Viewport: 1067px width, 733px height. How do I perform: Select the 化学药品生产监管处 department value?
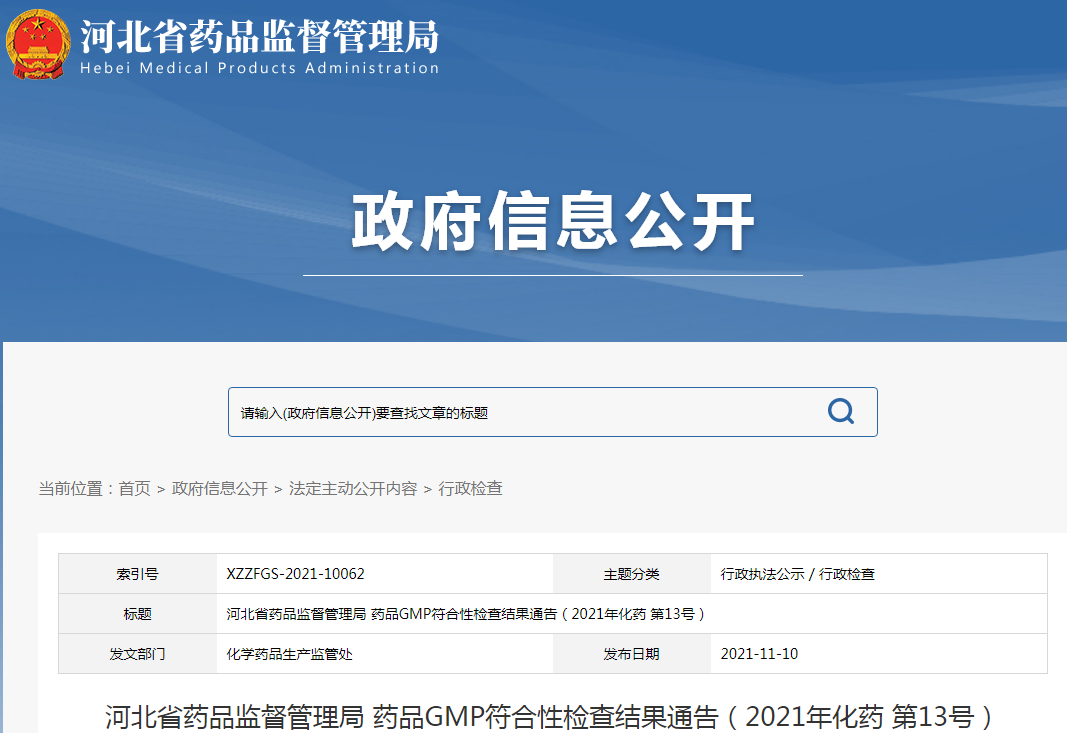click(x=289, y=654)
